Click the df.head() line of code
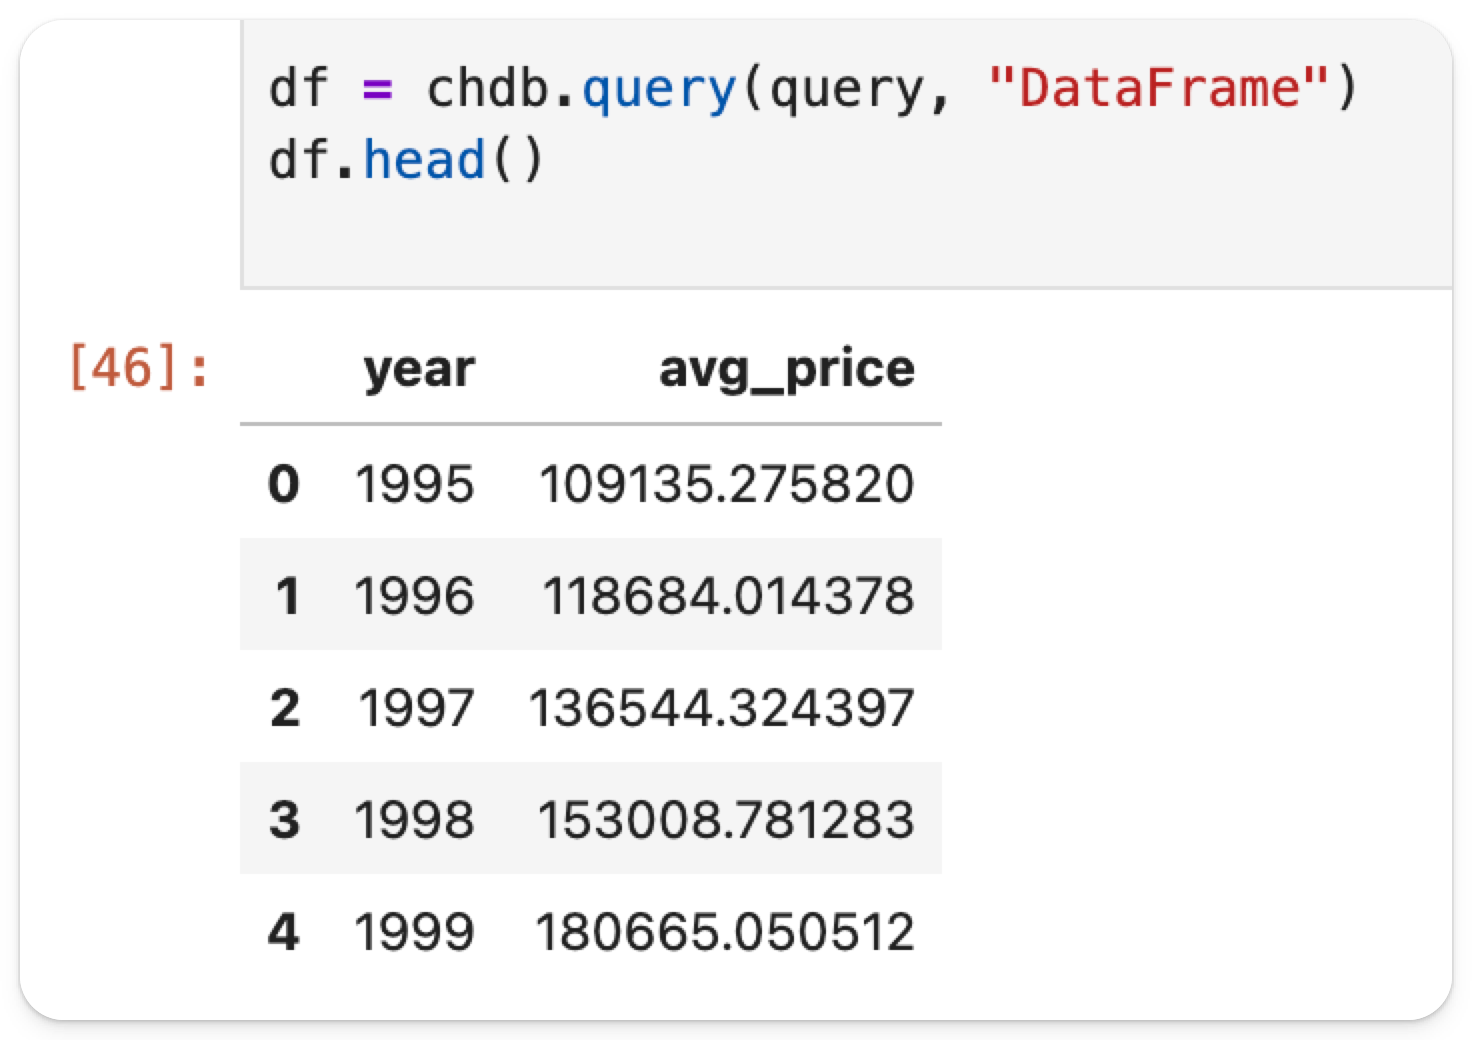The height and width of the screenshot is (1040, 1472). [x=406, y=160]
